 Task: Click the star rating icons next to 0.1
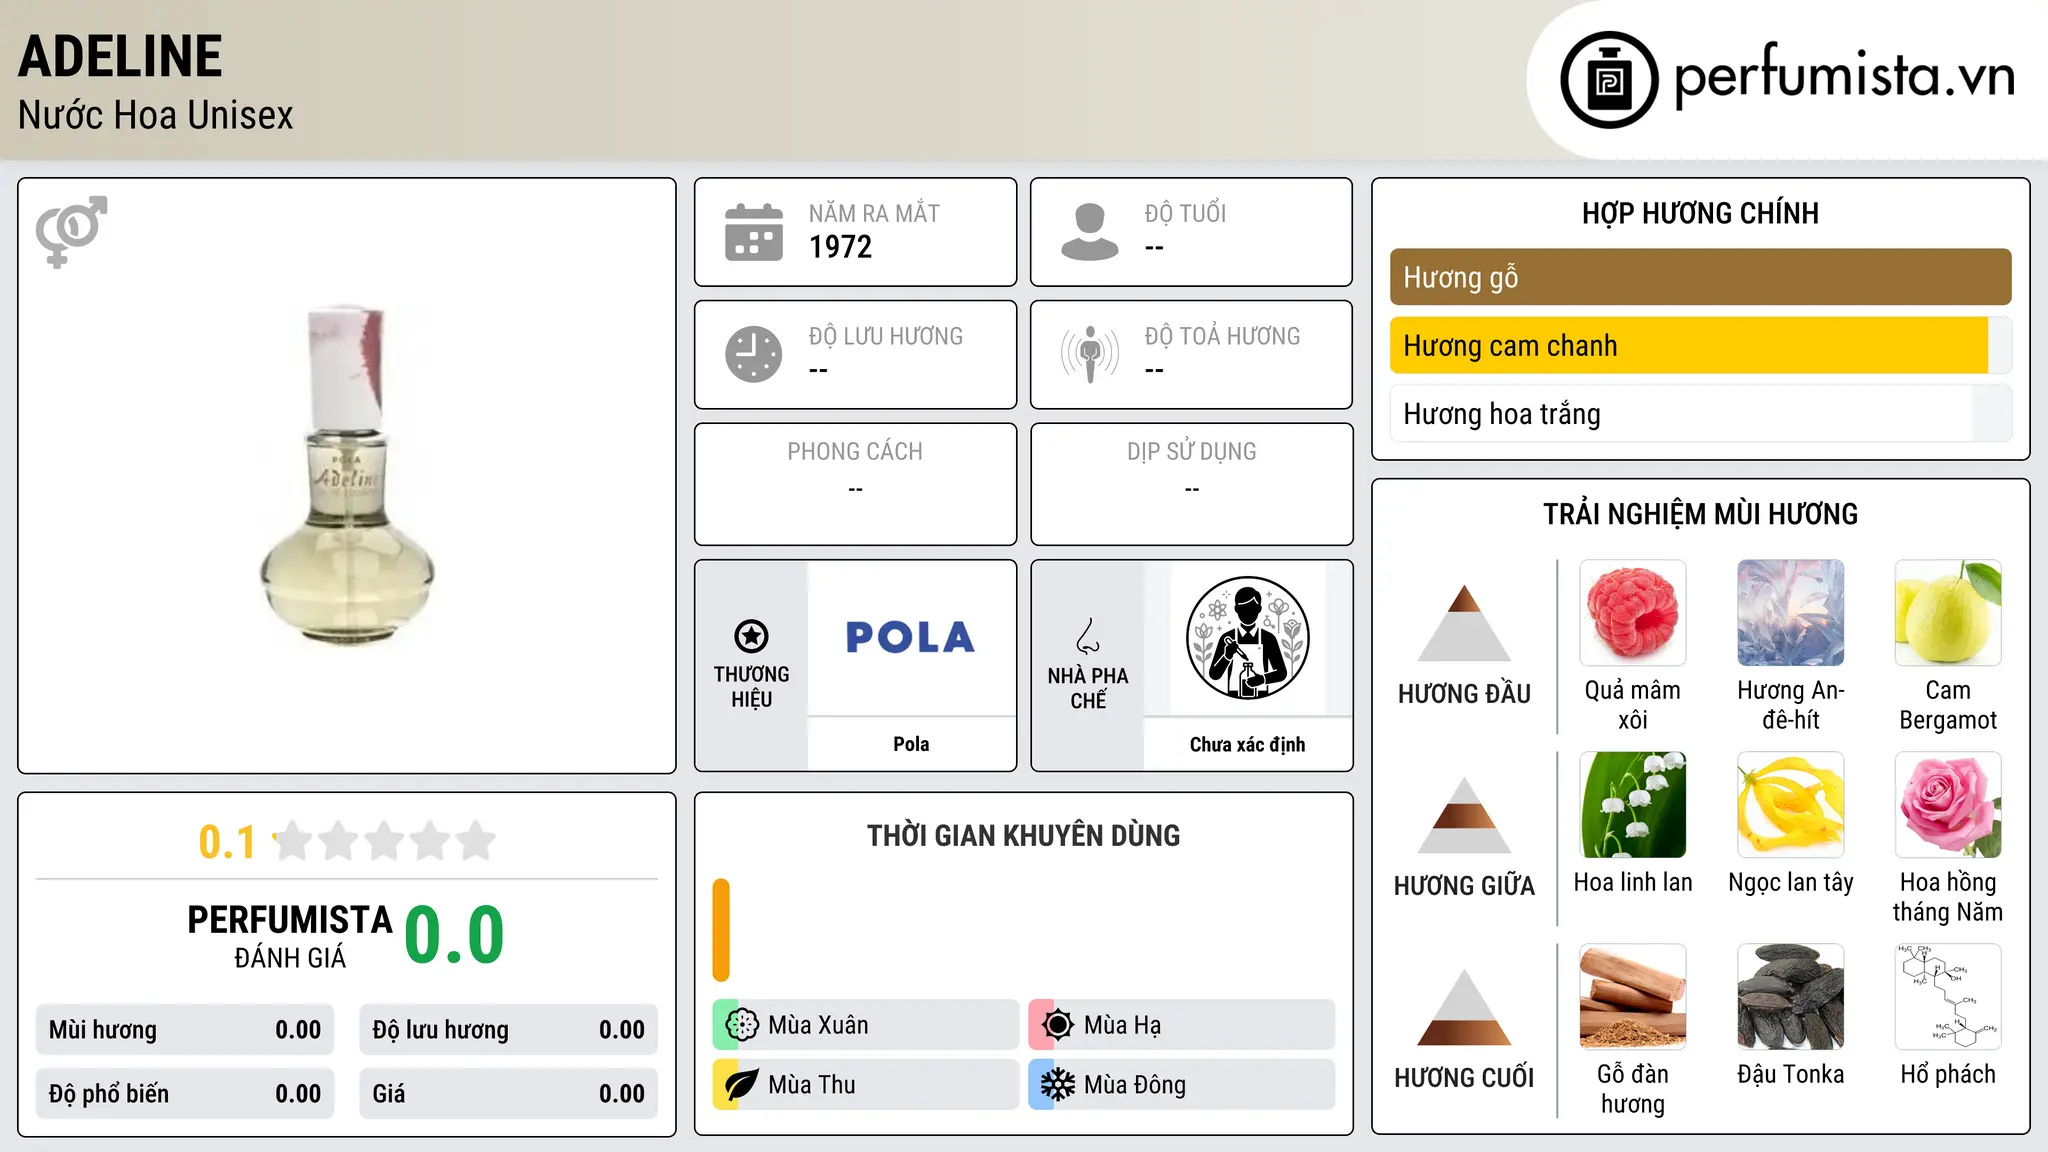point(384,841)
